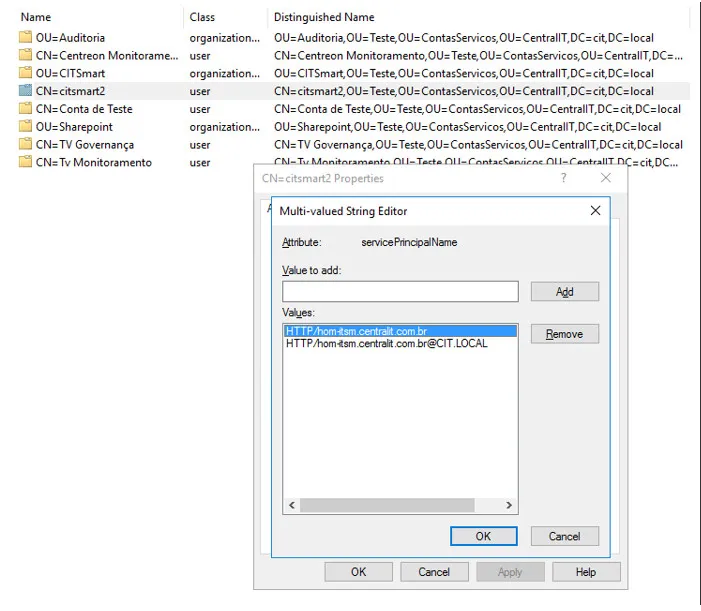The image size is (701, 611).
Task: Select the OU=Auditoria row name
Action: coord(70,38)
